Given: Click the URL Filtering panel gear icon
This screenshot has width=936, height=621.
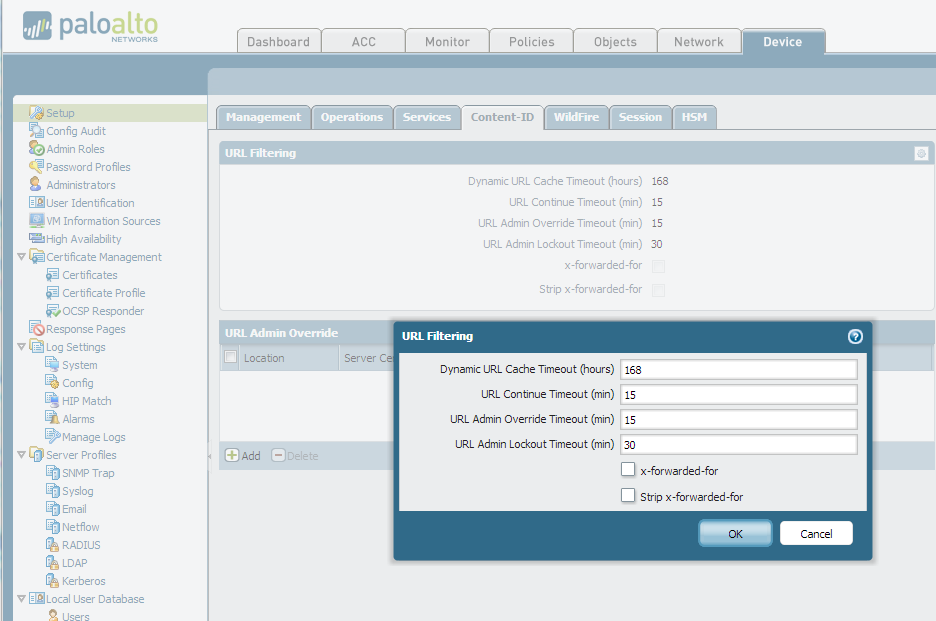Looking at the screenshot, I should click(921, 153).
